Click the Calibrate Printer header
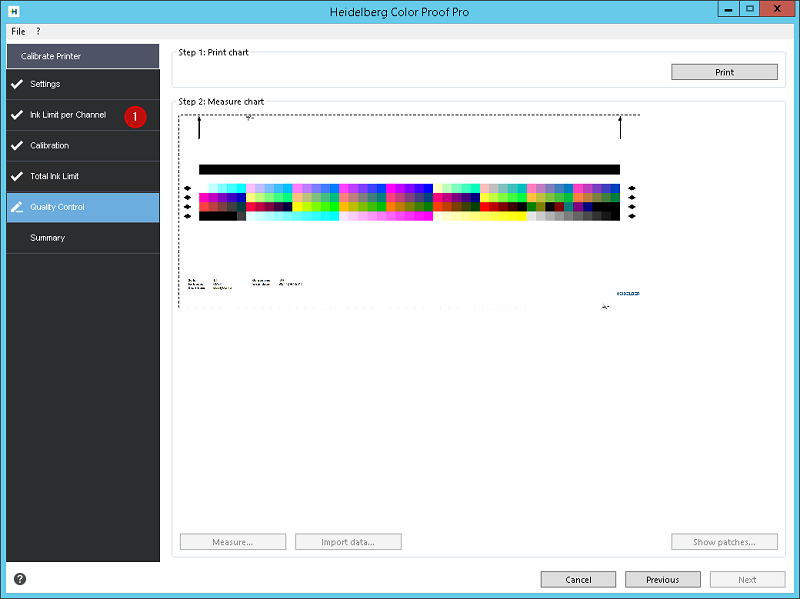800x599 pixels. [x=83, y=56]
